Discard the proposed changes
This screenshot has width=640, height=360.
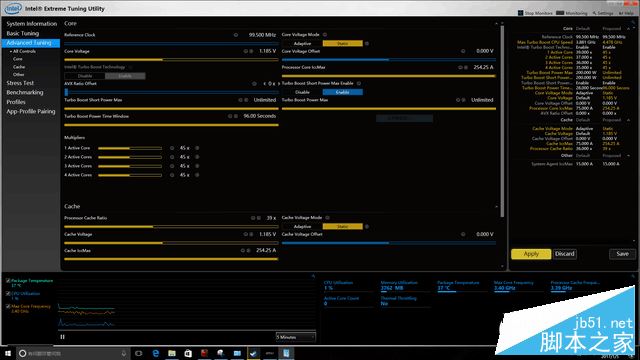click(565, 254)
